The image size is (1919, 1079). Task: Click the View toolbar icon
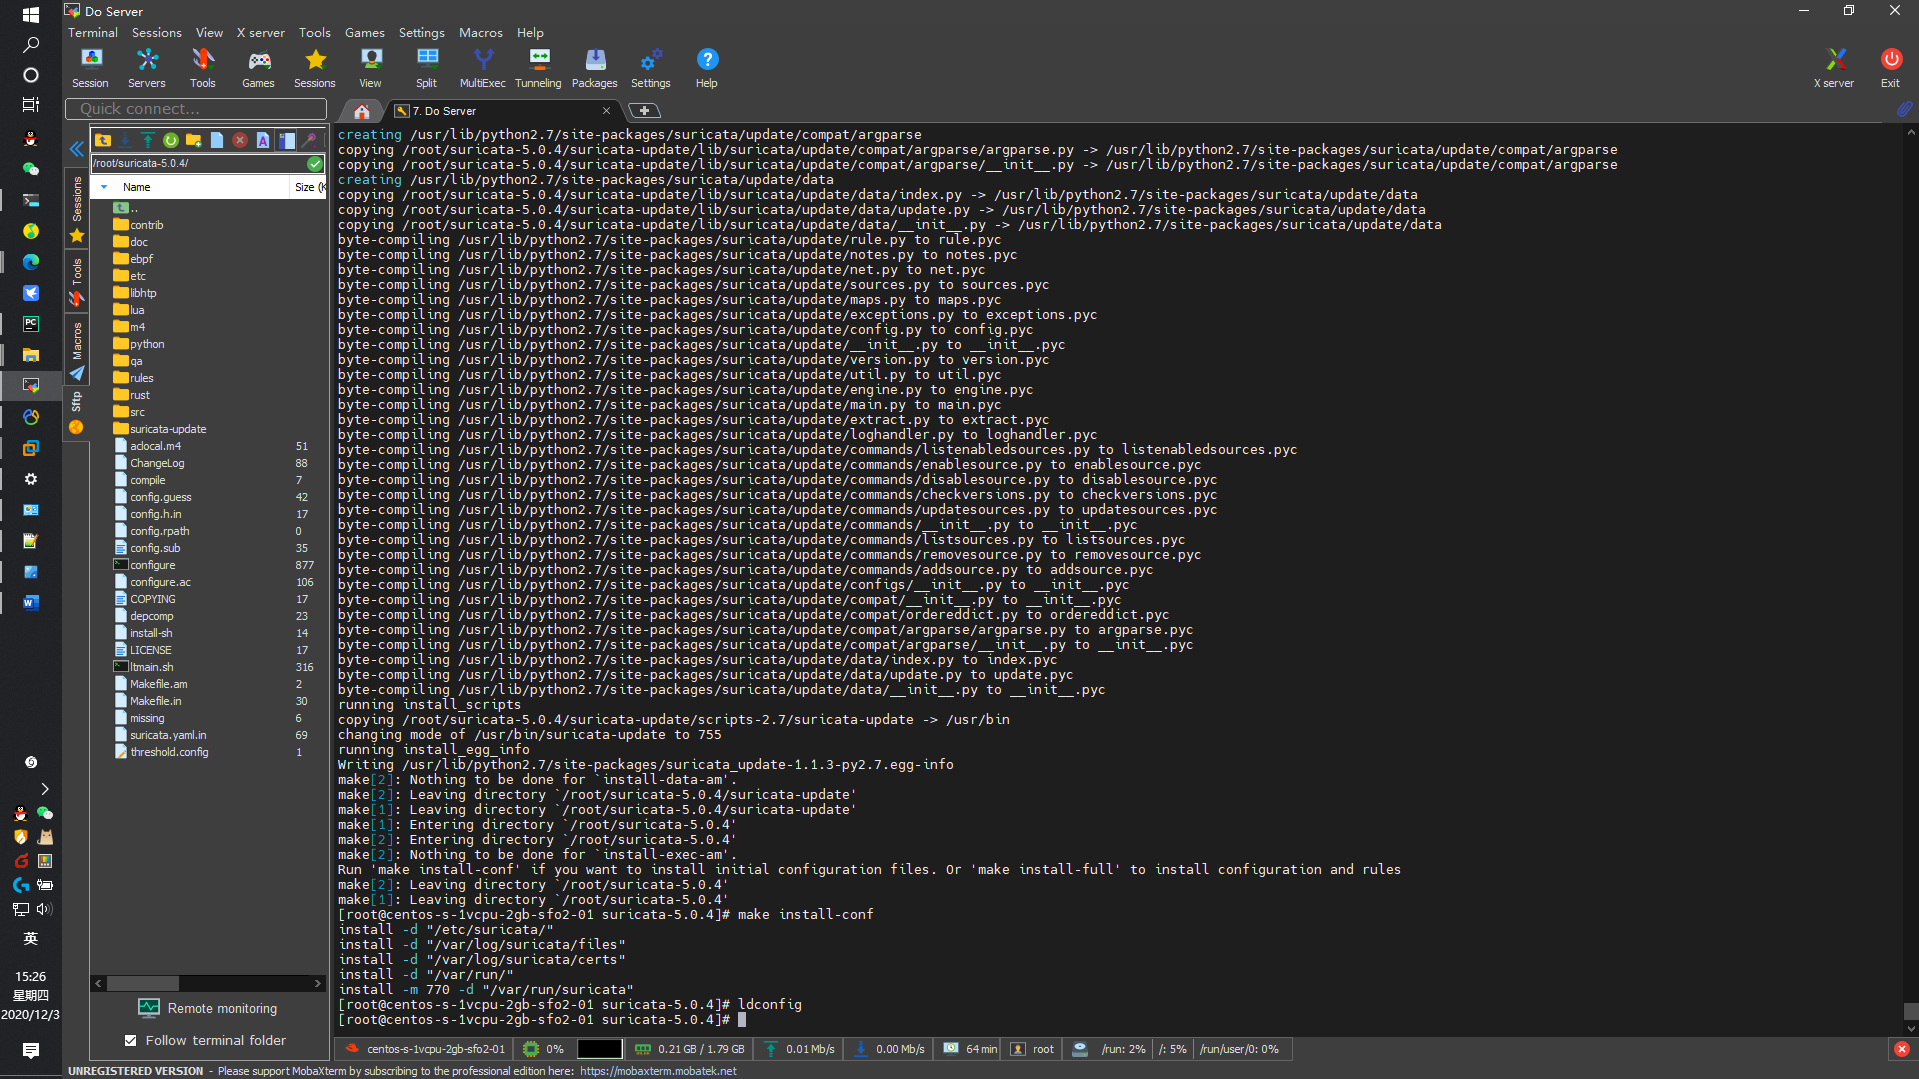click(370, 68)
